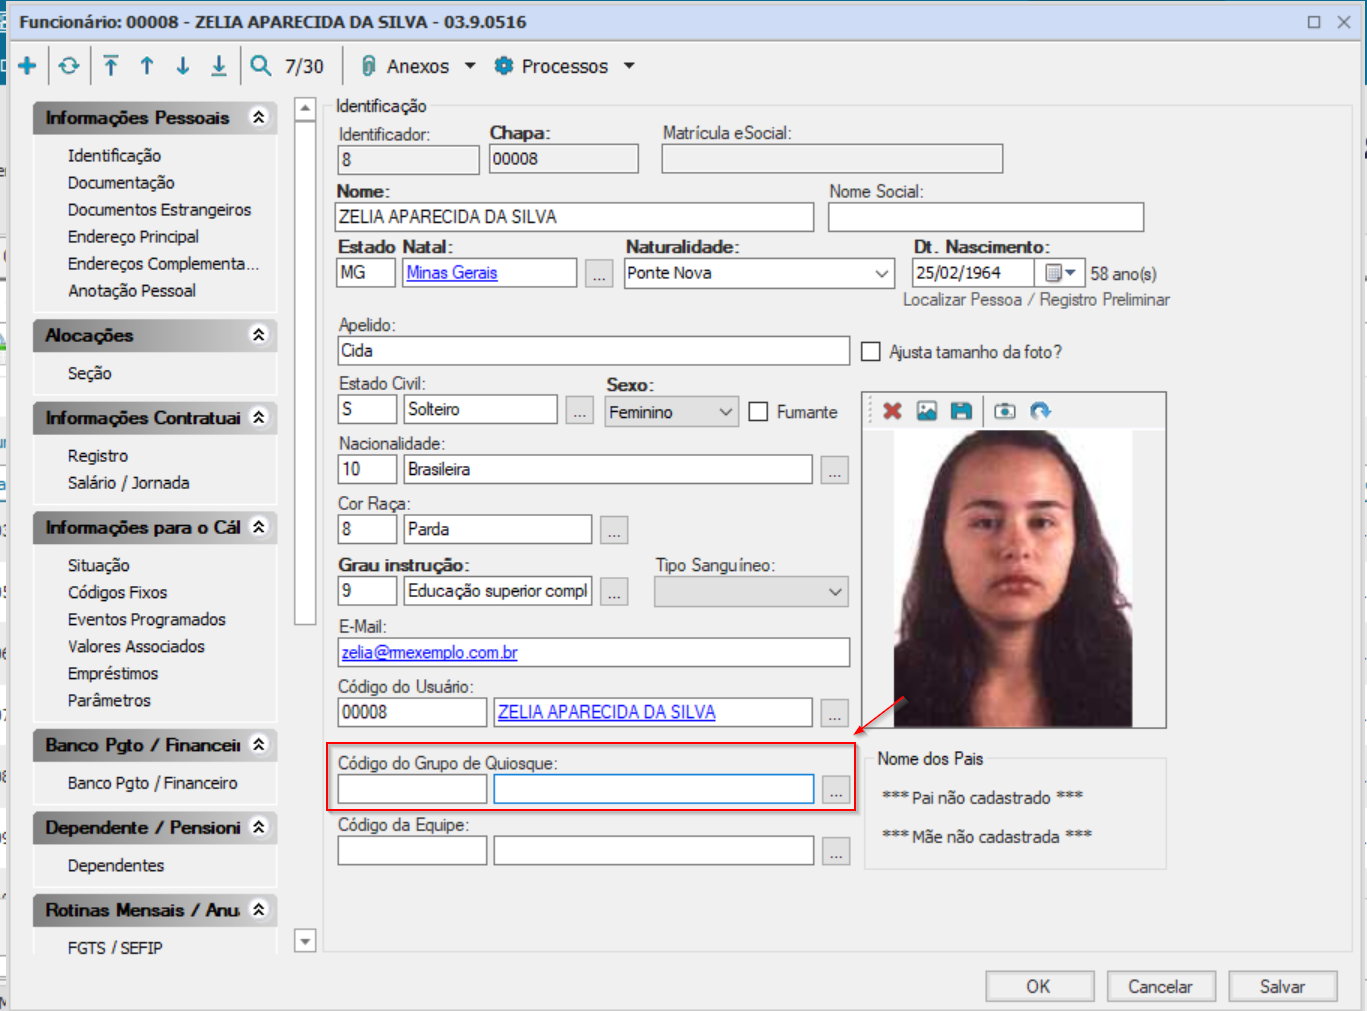
Task: Load photo from image file icon
Action: (x=927, y=411)
